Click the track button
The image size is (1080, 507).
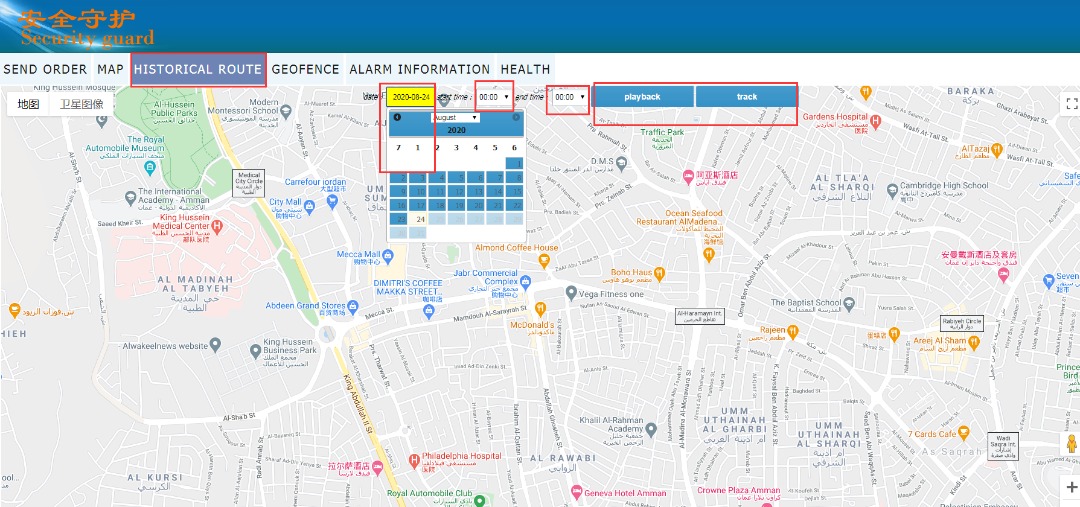747,96
